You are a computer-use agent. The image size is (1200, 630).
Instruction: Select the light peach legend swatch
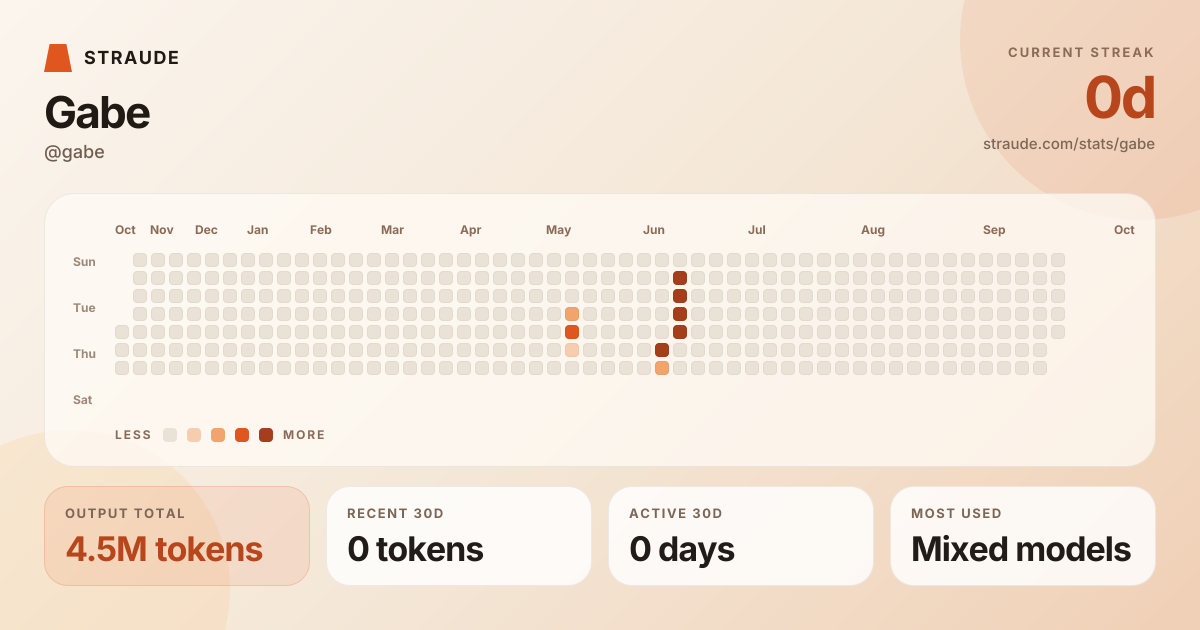194,435
